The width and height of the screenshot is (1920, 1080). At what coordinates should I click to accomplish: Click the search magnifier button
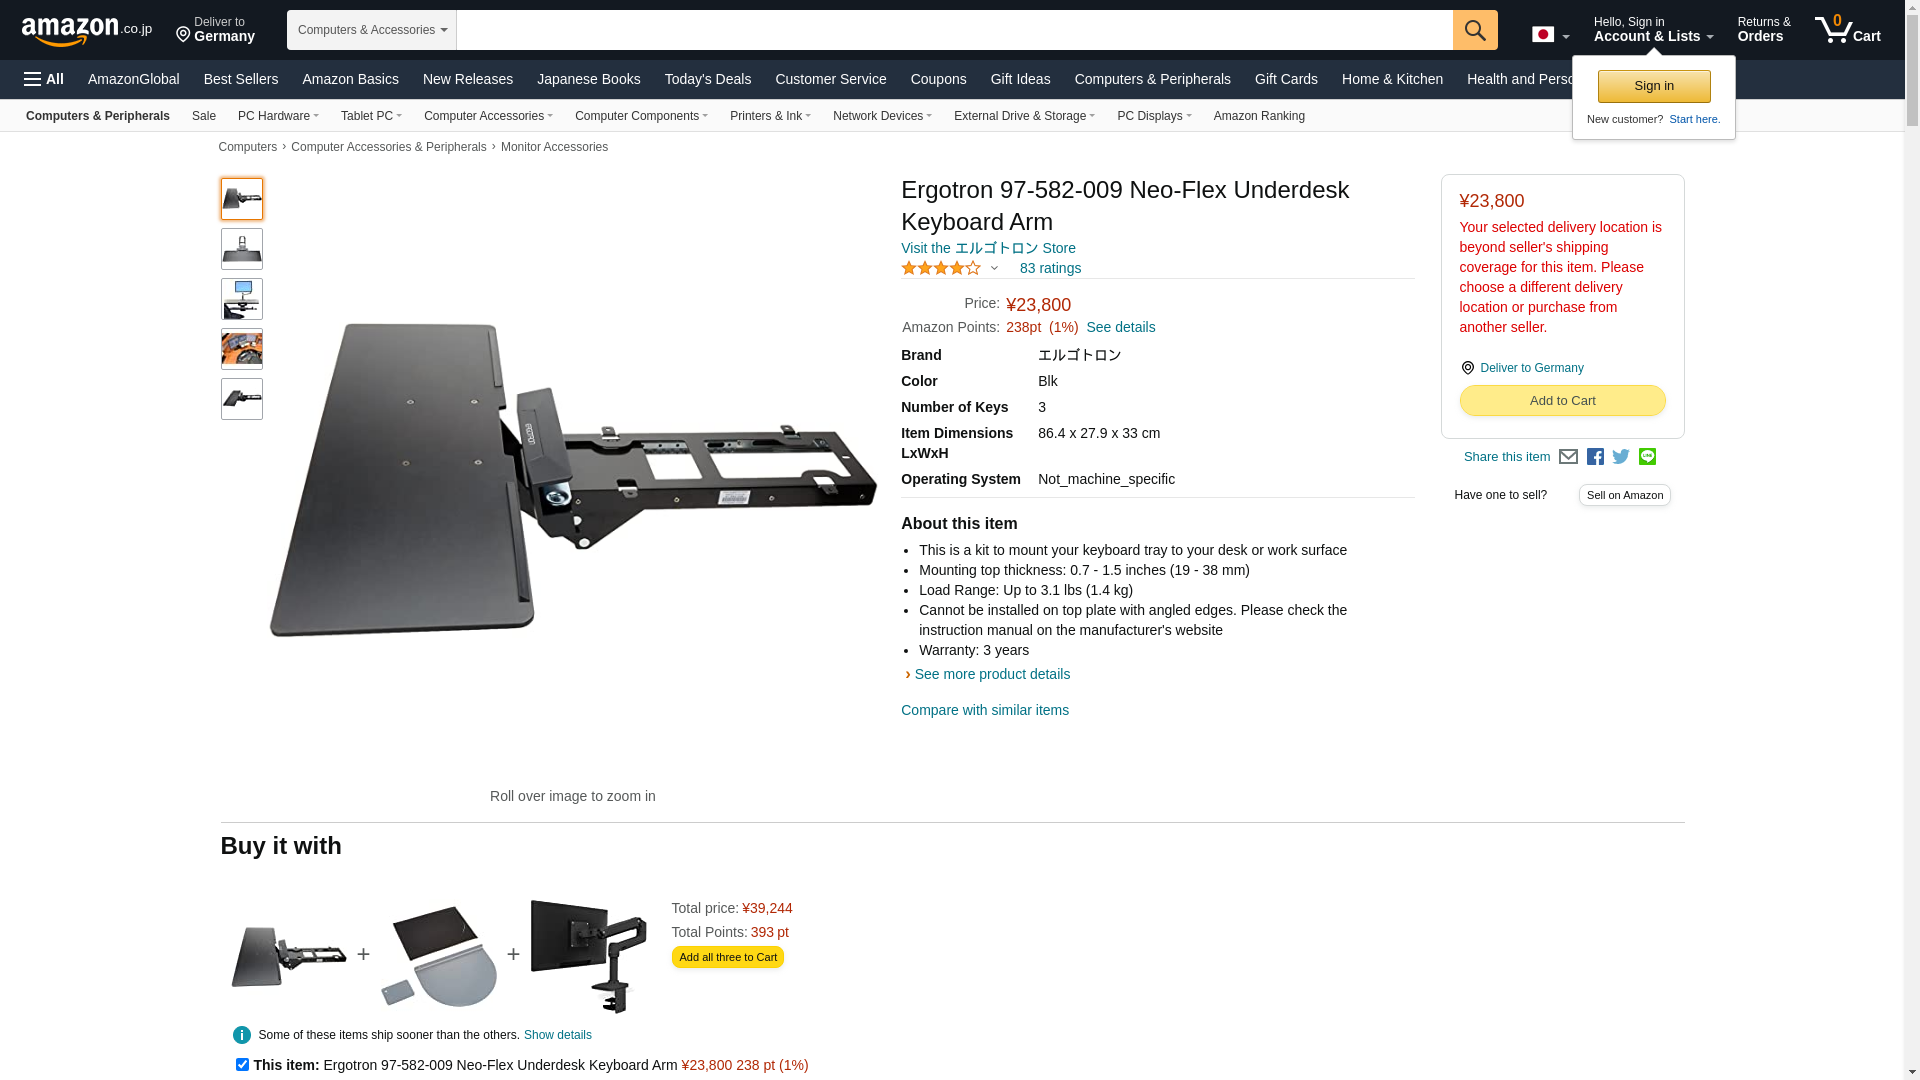point(1474,30)
